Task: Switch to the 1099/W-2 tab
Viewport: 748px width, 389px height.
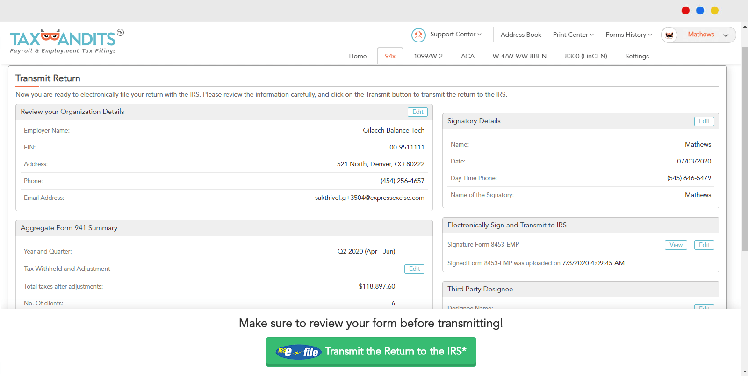Action: coord(428,56)
